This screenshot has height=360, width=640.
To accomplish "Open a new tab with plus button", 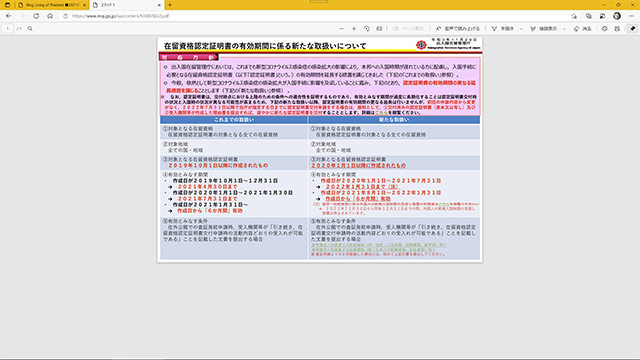I will (170, 5).
